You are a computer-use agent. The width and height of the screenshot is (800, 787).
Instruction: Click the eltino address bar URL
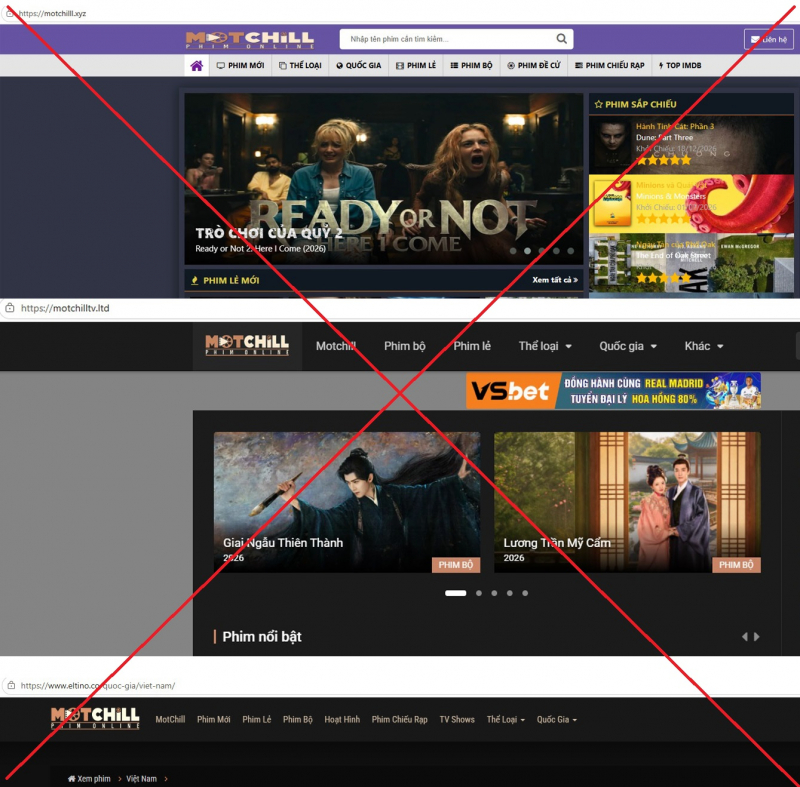pos(98,686)
